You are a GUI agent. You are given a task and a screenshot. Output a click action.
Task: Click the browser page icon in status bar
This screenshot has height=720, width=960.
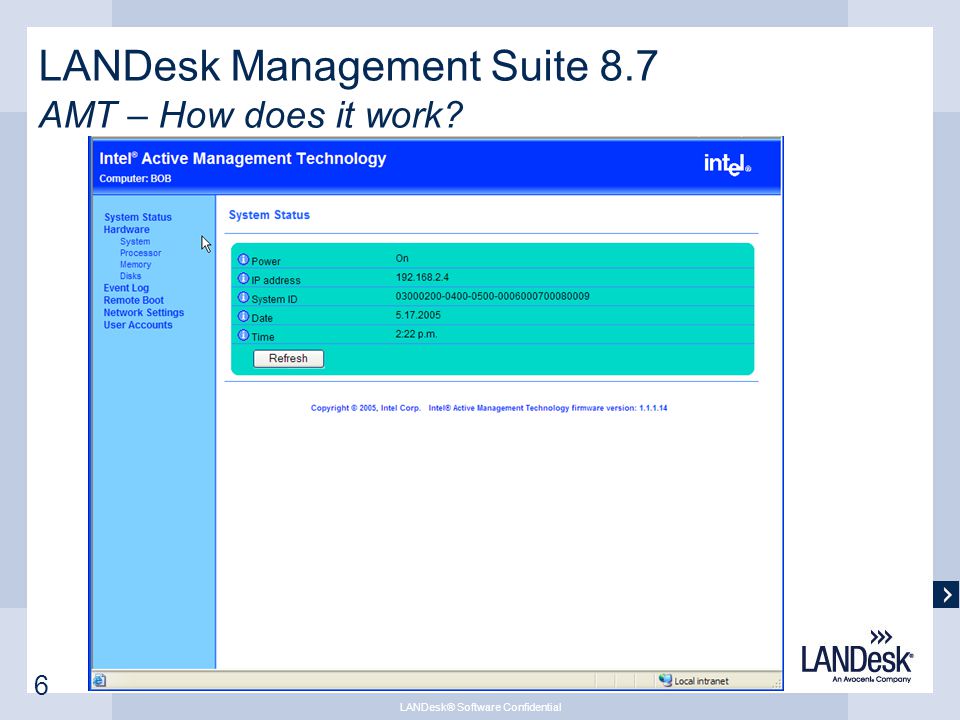[100, 680]
